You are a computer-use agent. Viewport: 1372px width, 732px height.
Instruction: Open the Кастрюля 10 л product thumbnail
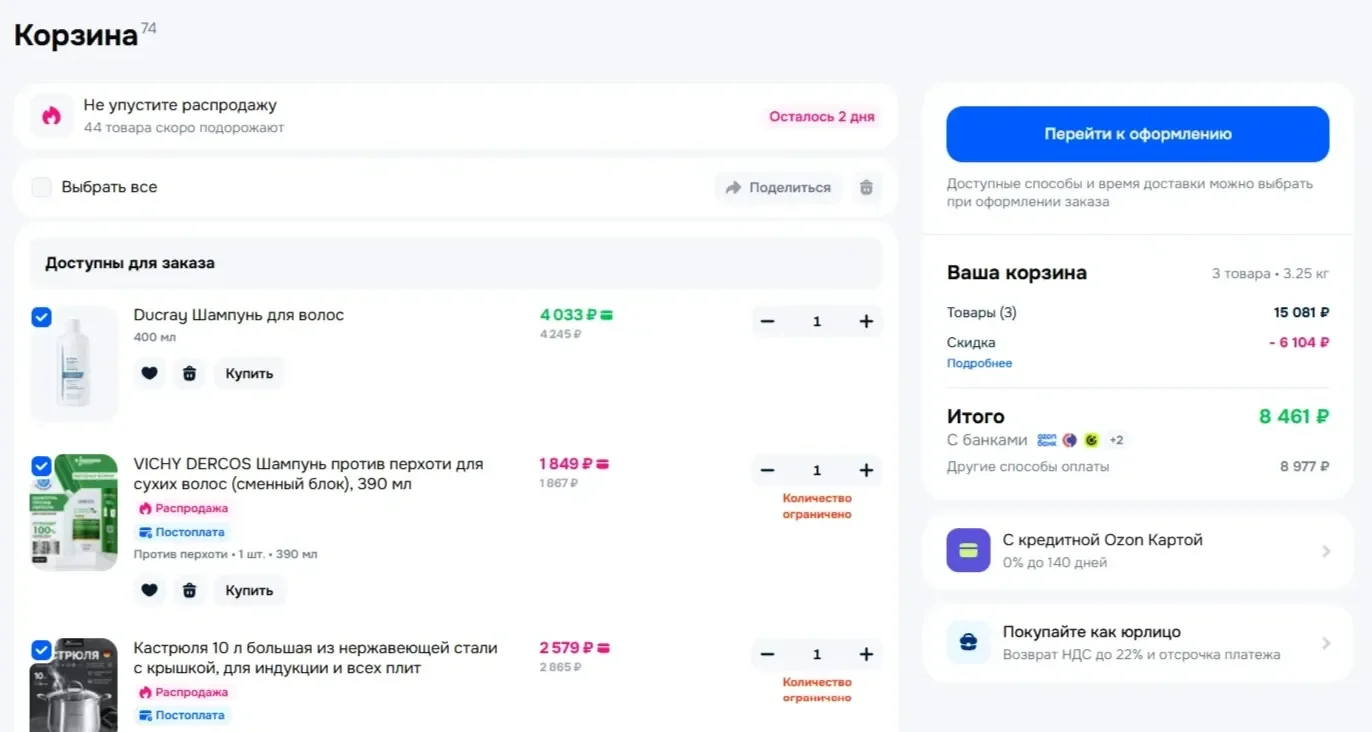[74, 685]
